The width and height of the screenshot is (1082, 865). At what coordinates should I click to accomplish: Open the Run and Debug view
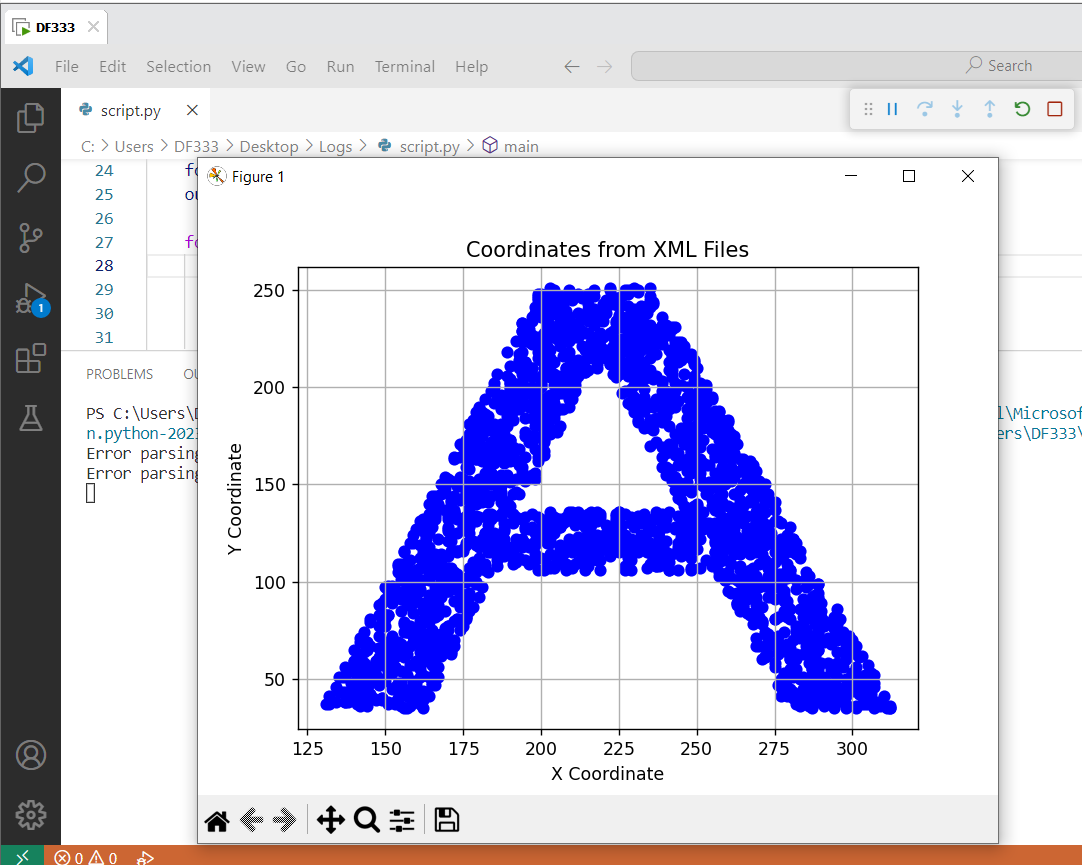31,299
